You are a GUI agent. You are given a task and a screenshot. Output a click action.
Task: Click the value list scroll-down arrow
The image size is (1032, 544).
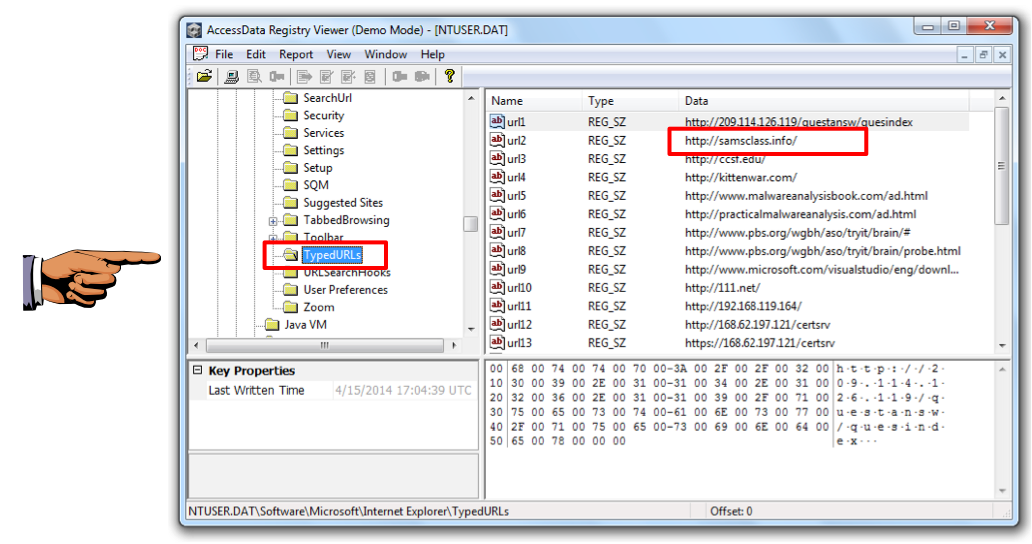[x=1002, y=345]
